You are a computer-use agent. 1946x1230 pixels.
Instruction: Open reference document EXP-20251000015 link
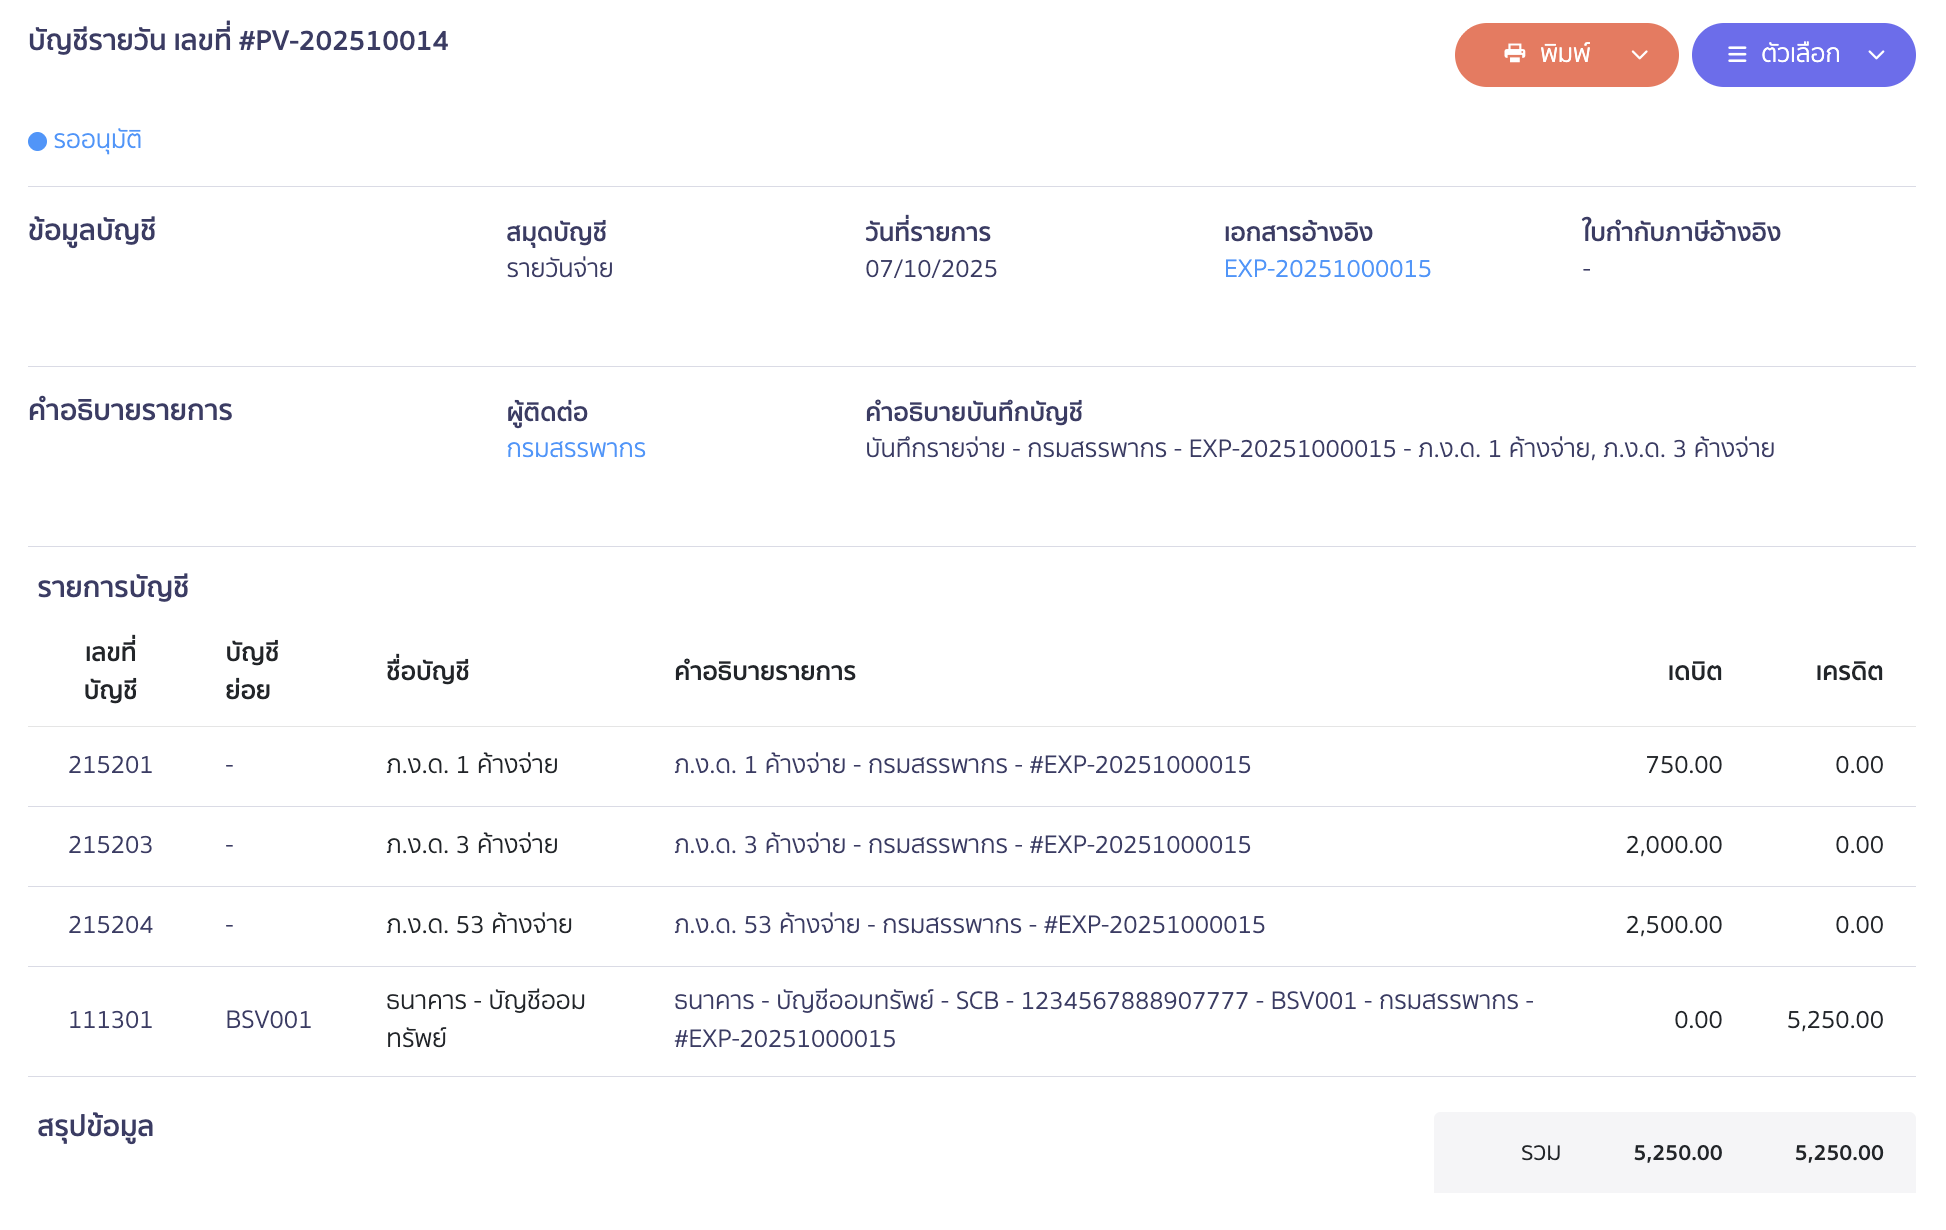pyautogui.click(x=1327, y=269)
